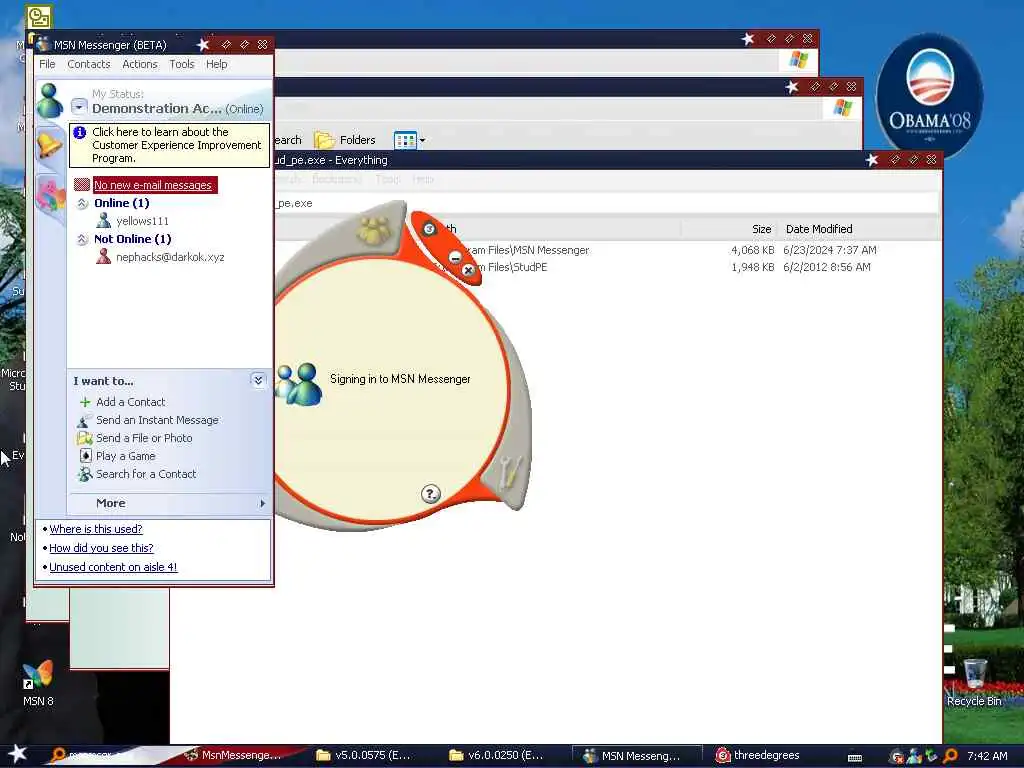Image resolution: width=1024 pixels, height=768 pixels.
Task: Open the Unused content on aisle 4! link
Action: coord(113,567)
